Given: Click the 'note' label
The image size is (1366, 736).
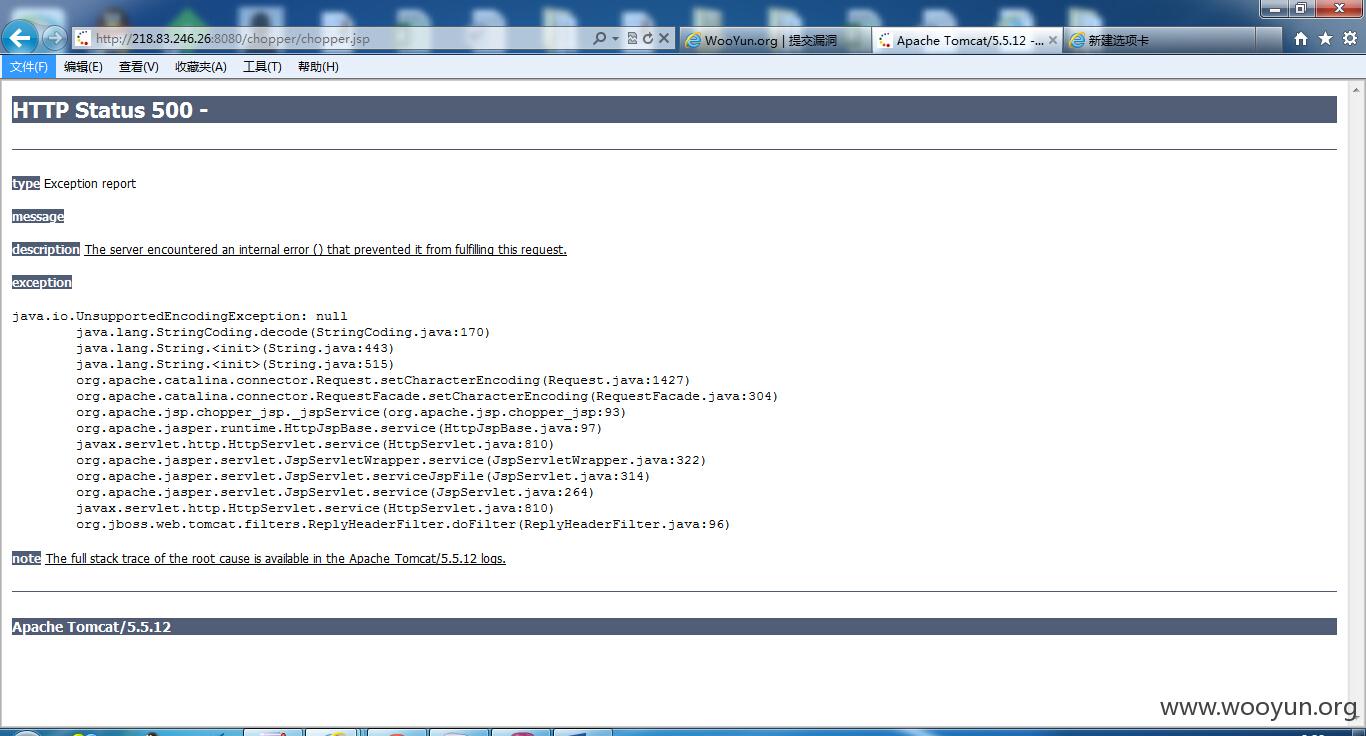Looking at the screenshot, I should pyautogui.click(x=26, y=558).
